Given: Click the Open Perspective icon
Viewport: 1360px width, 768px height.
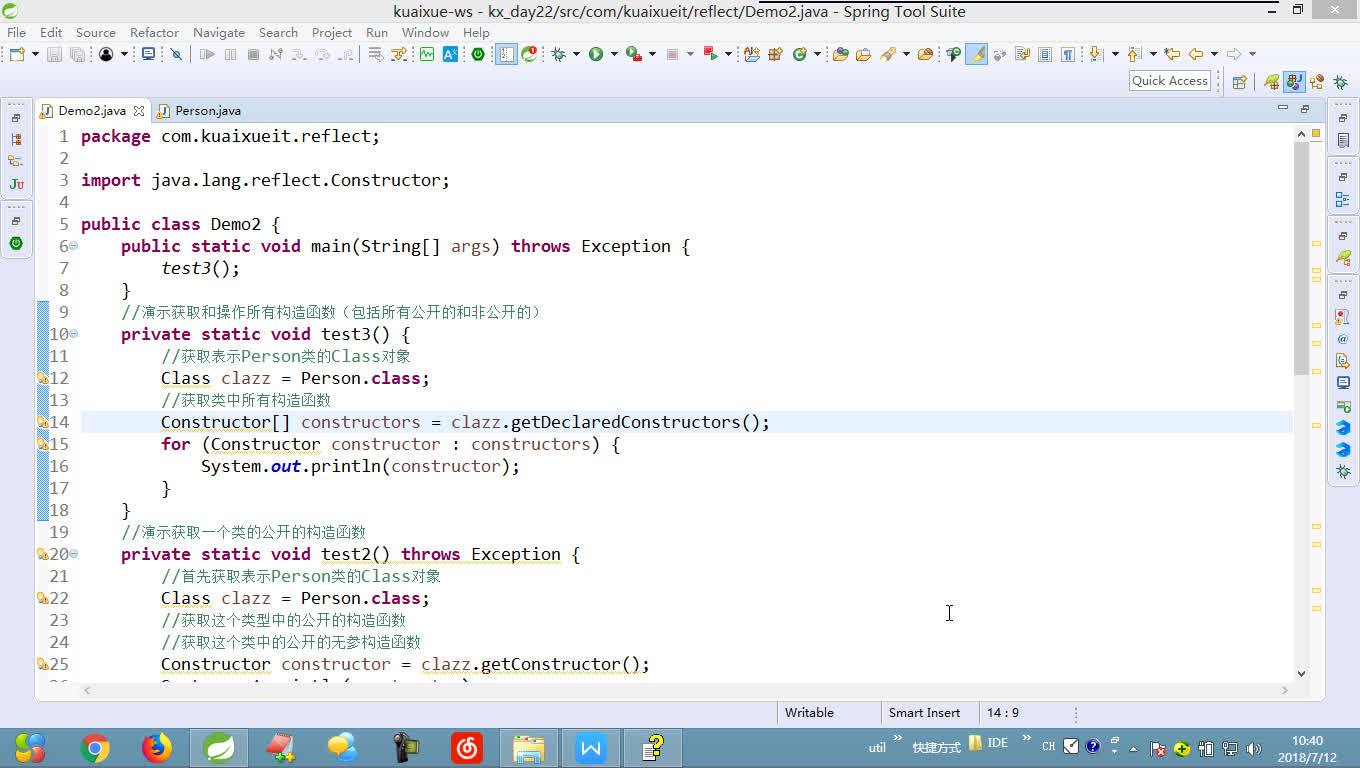Looking at the screenshot, I should pyautogui.click(x=1240, y=82).
